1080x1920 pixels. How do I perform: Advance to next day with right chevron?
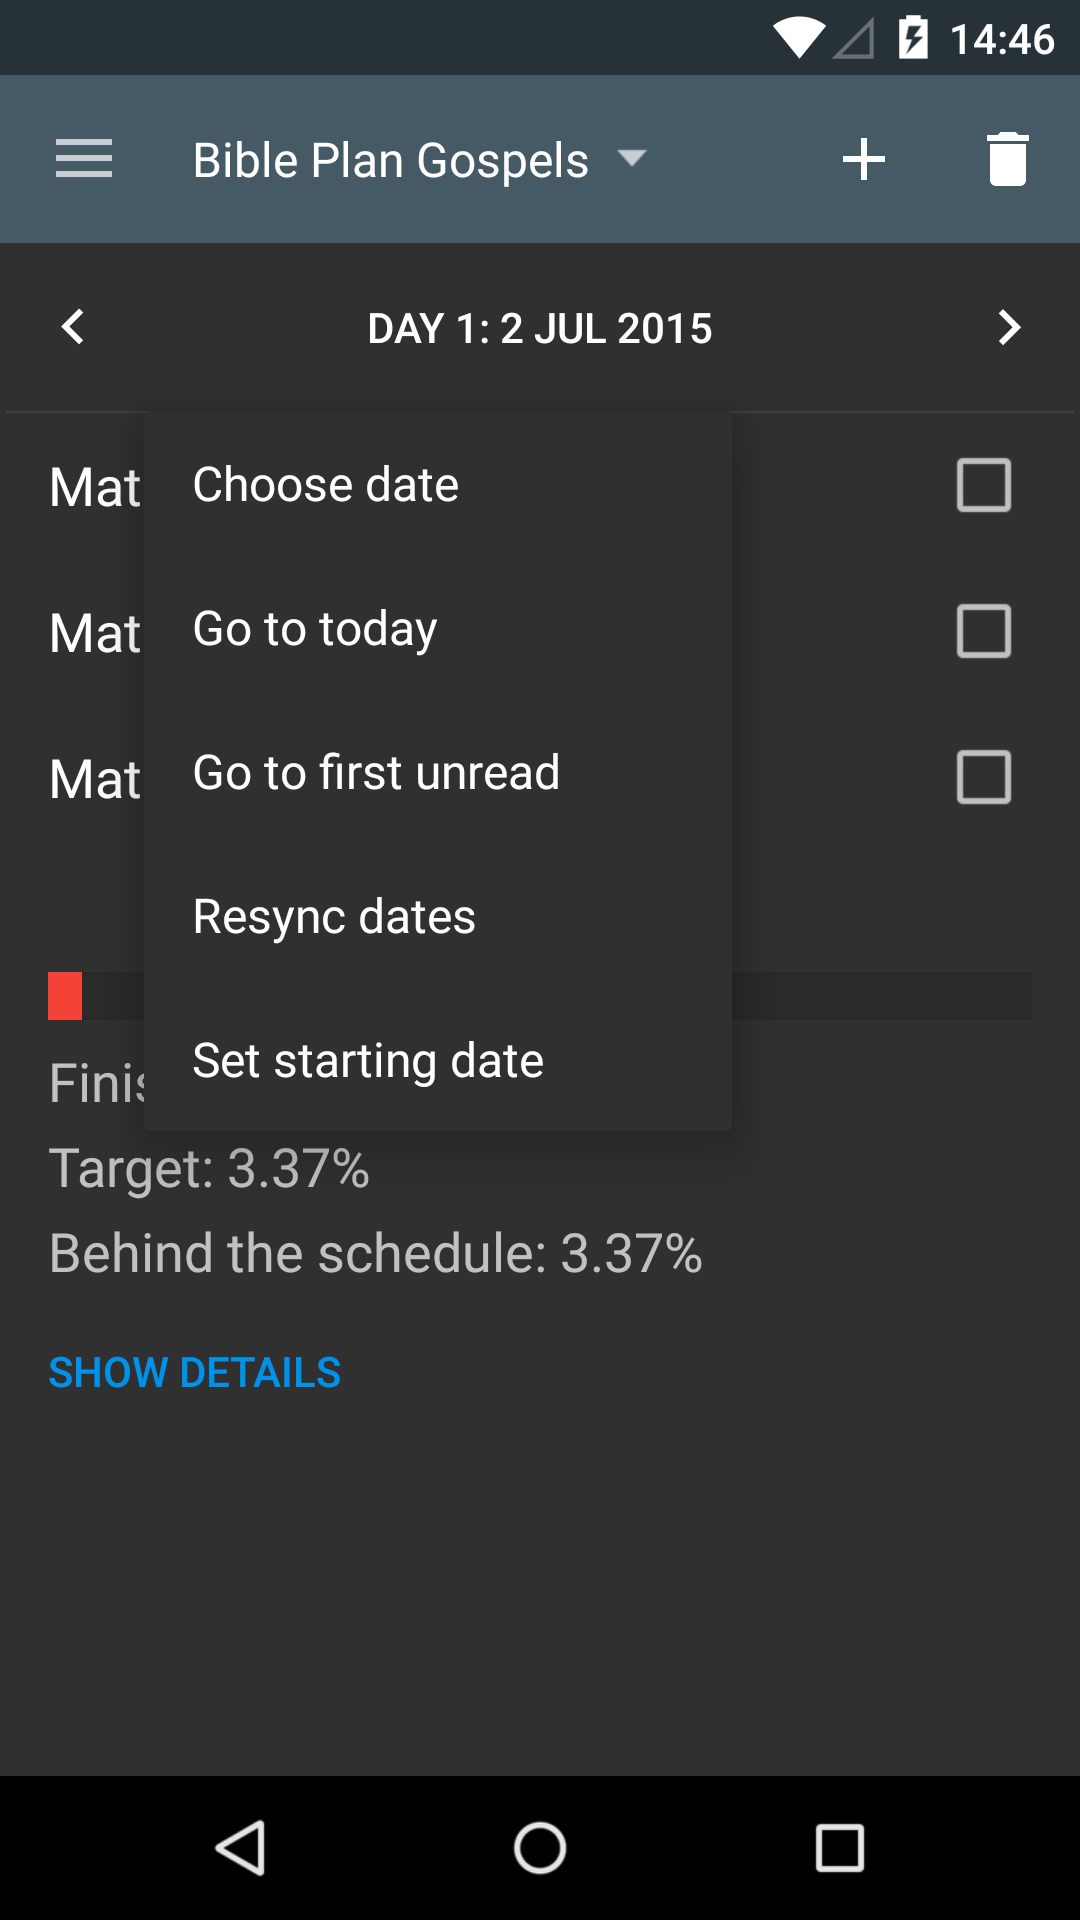tap(1008, 327)
